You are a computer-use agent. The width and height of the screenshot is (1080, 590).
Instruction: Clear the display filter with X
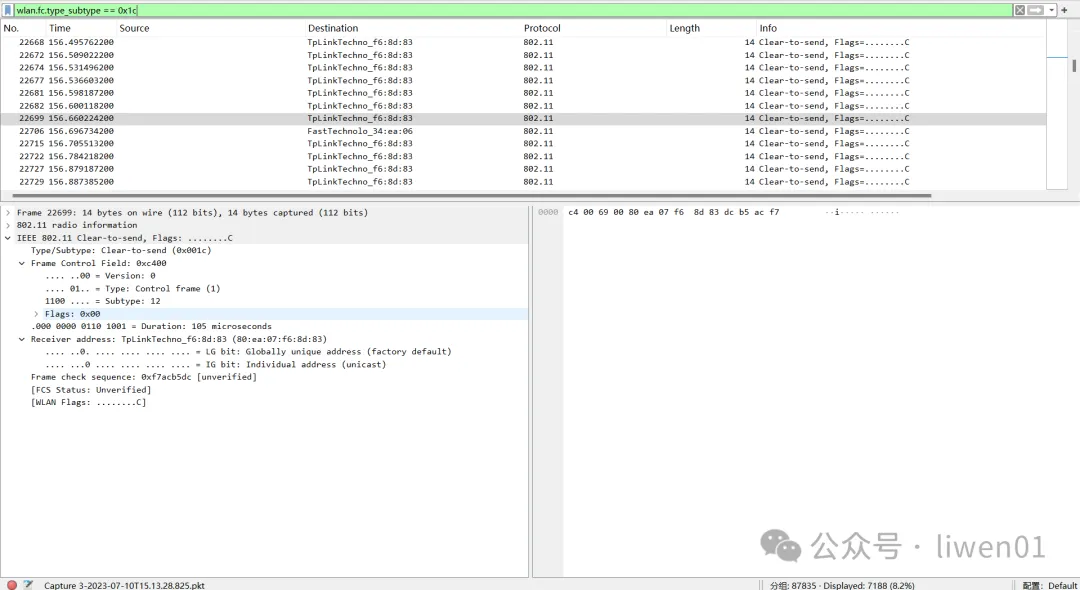(1020, 10)
